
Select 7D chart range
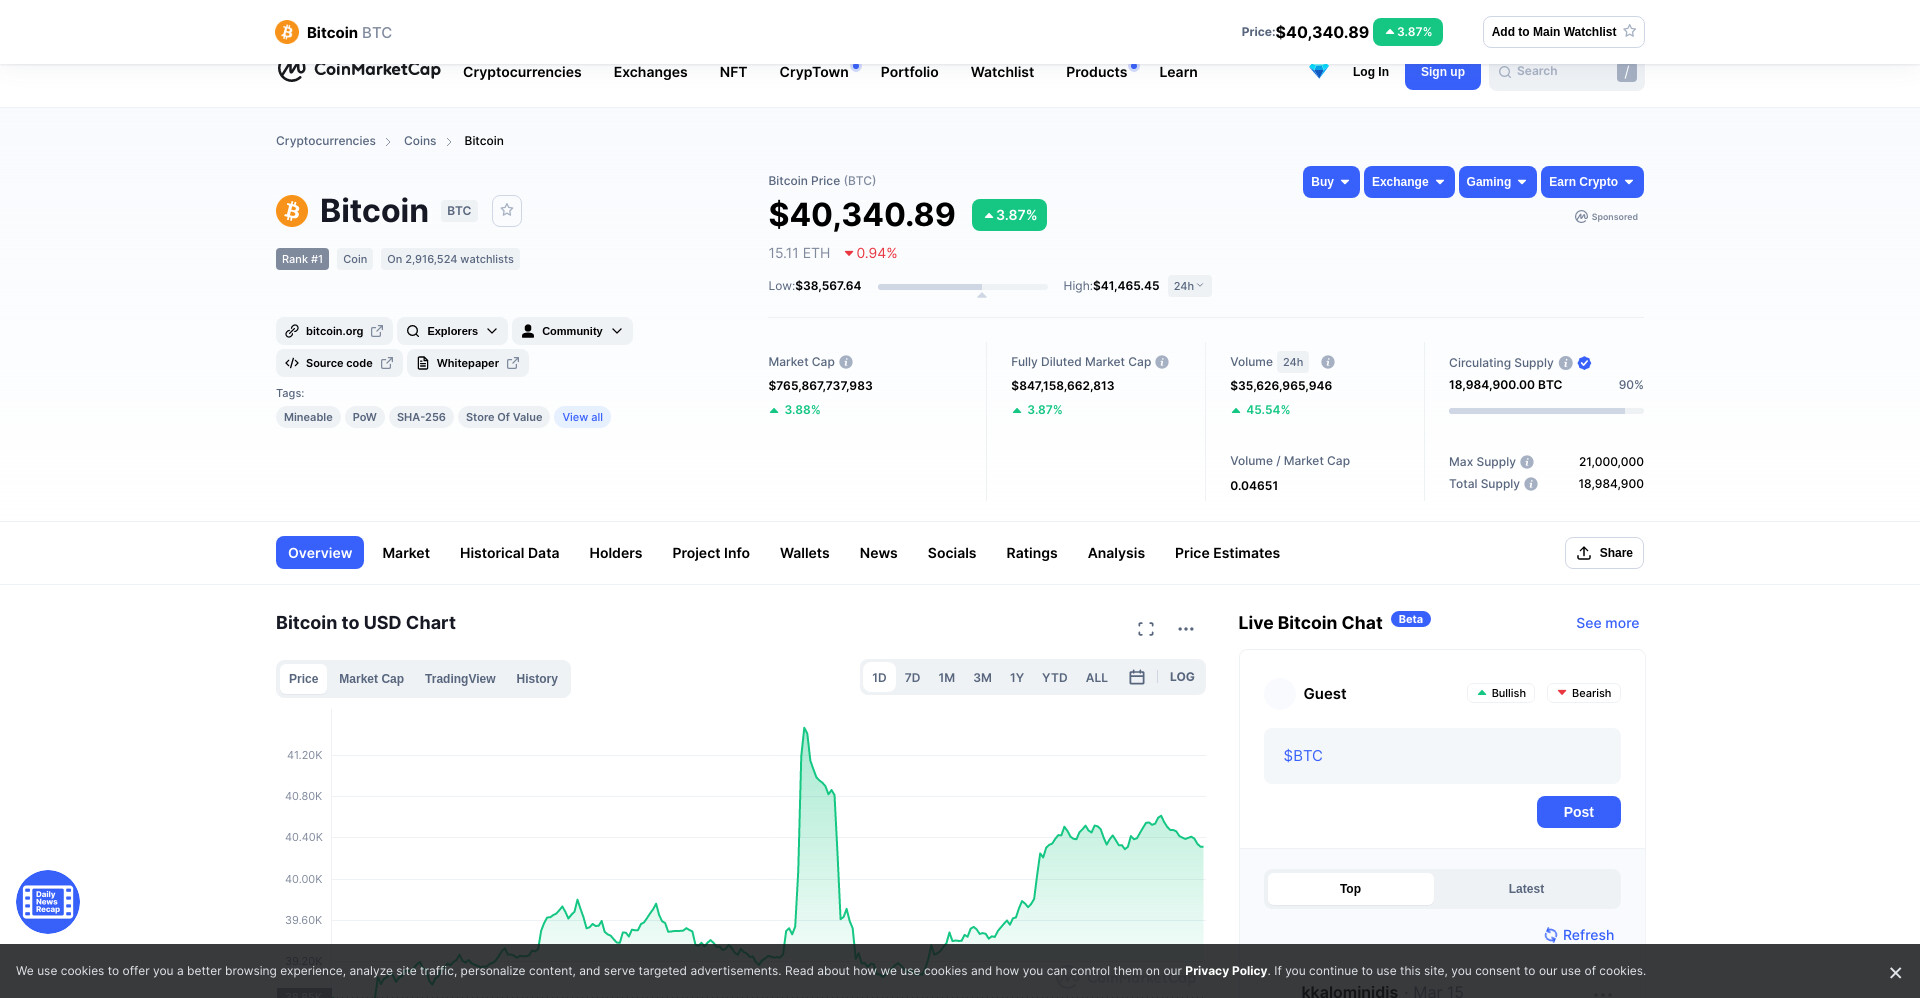pyautogui.click(x=912, y=677)
